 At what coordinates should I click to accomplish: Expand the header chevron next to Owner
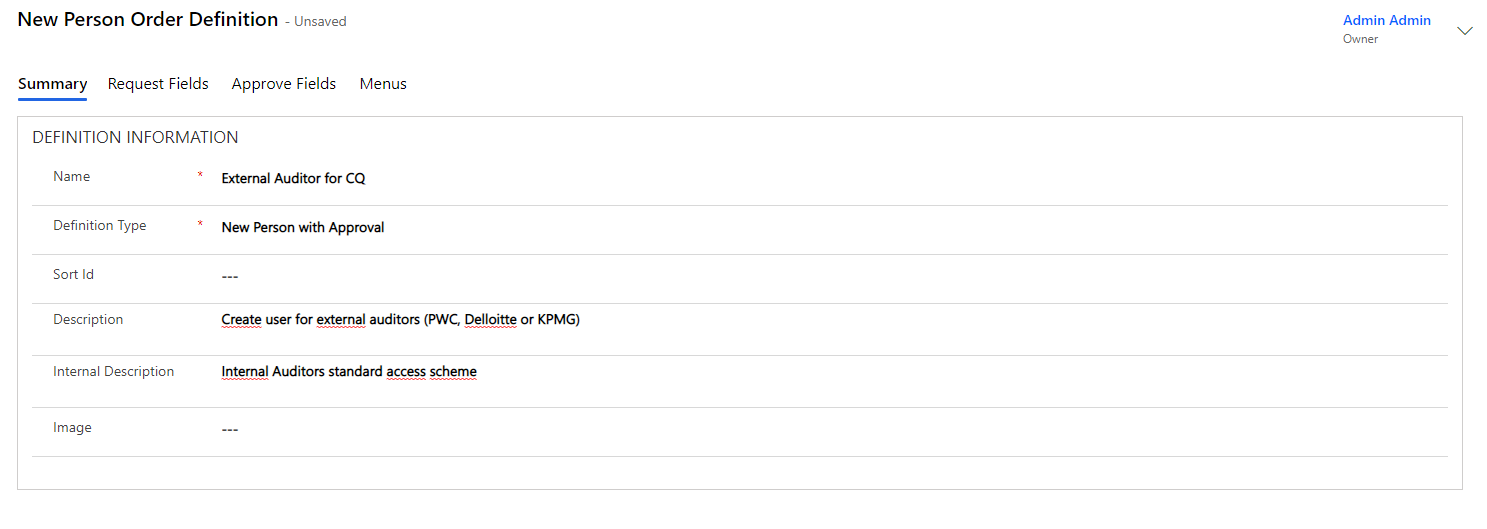(x=1465, y=31)
